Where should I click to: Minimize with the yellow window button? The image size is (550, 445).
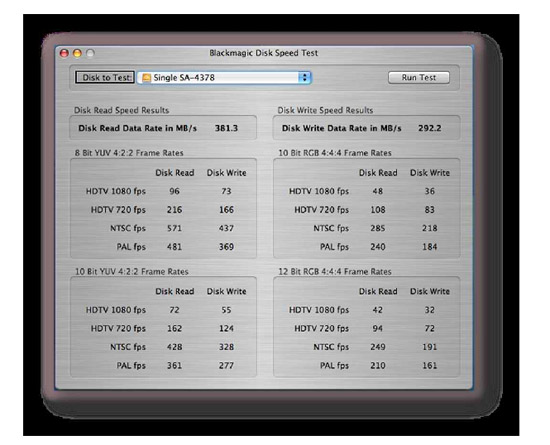point(77,53)
